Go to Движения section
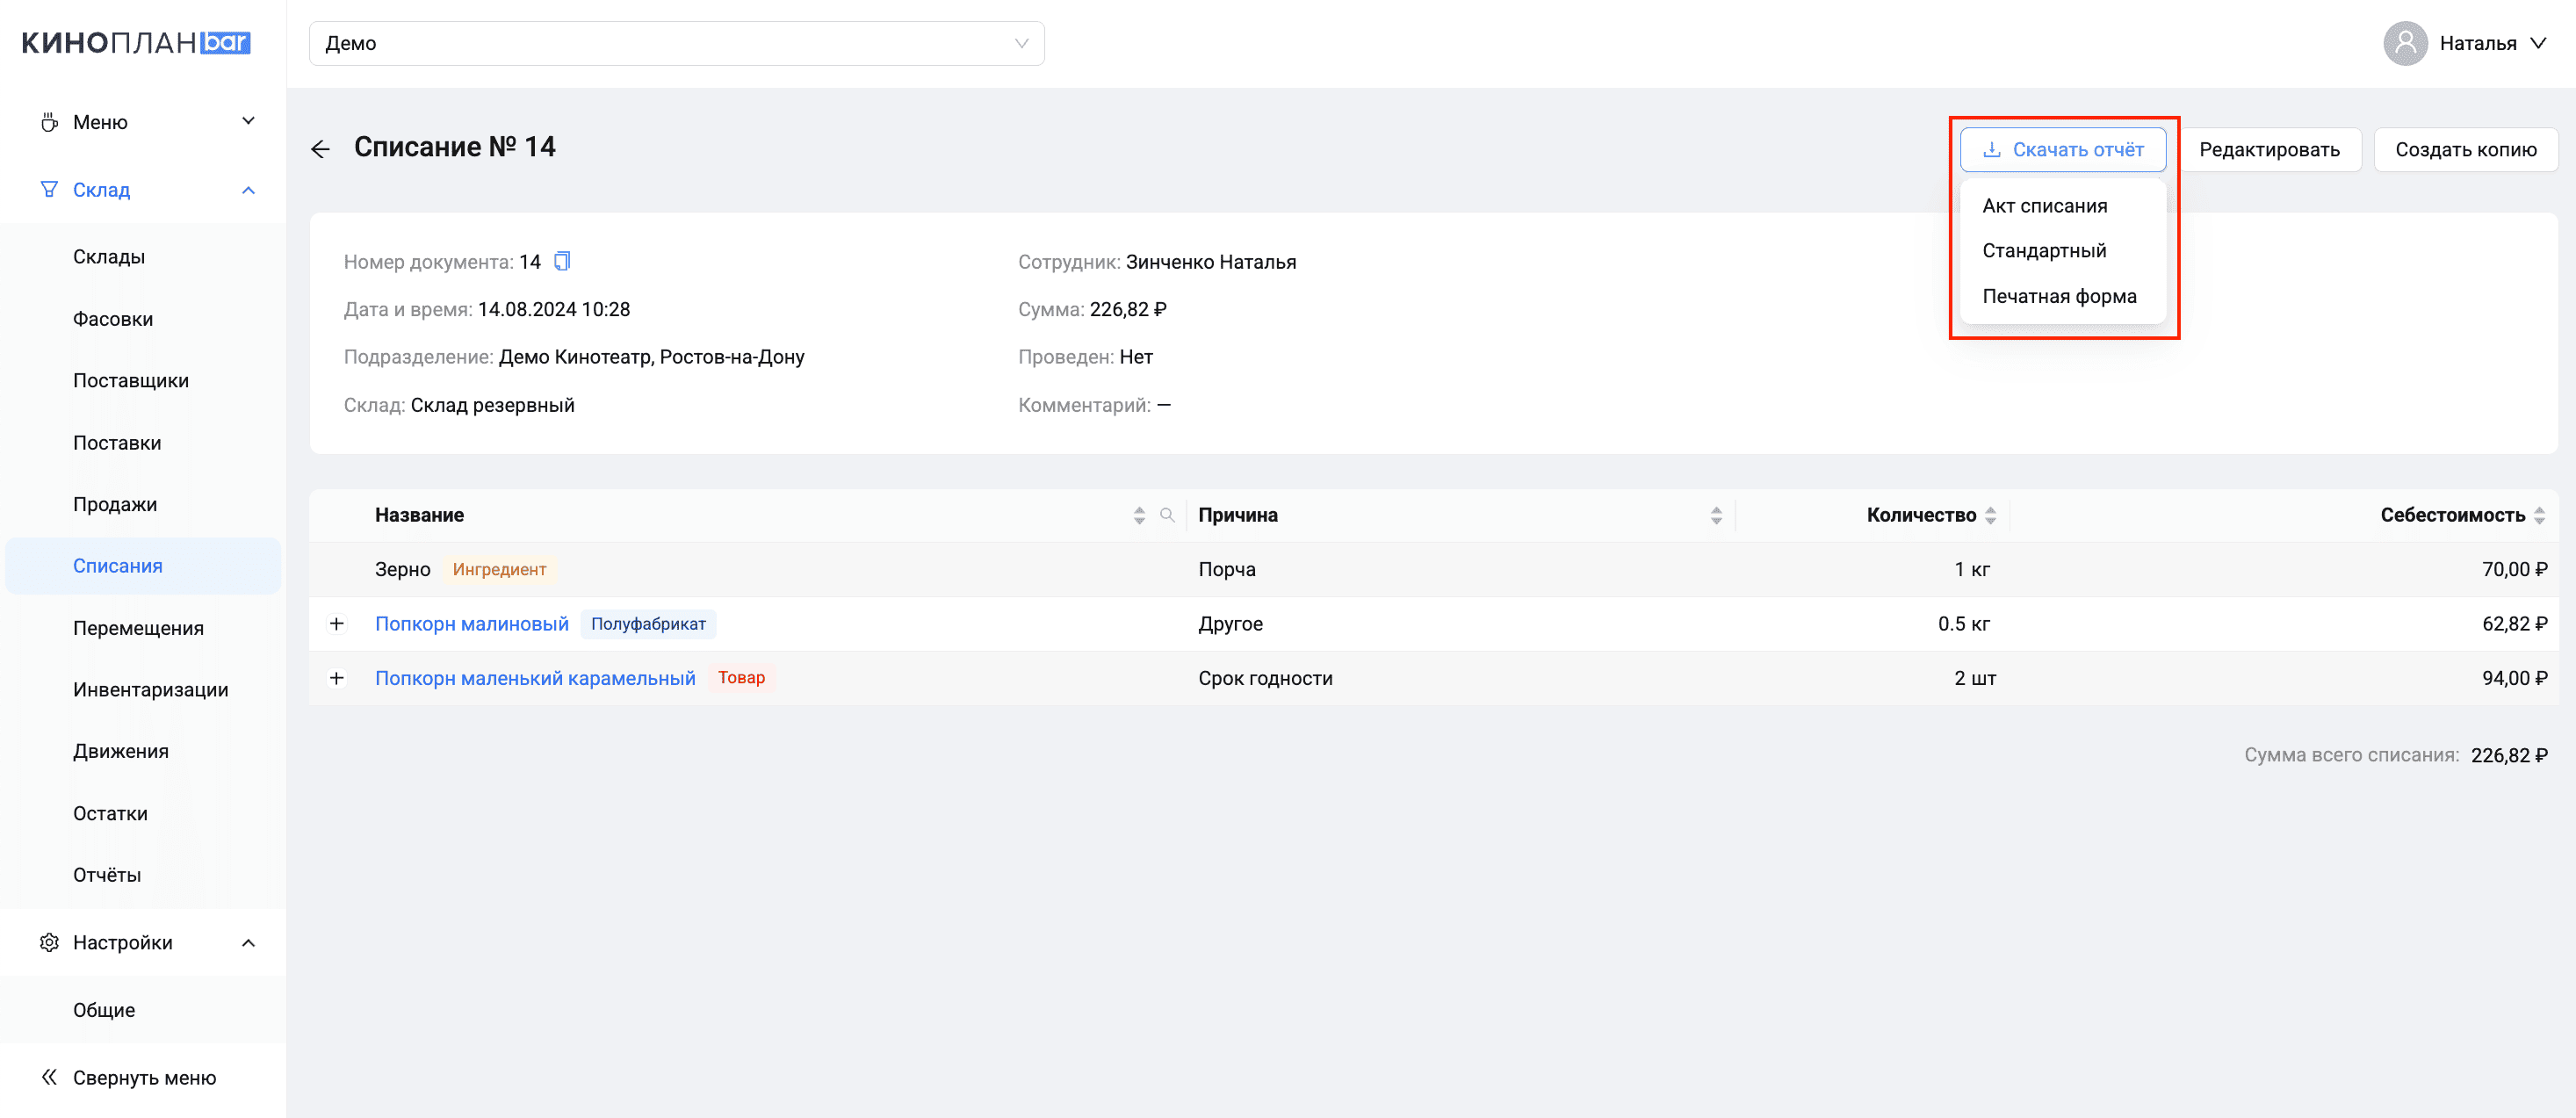 [121, 751]
